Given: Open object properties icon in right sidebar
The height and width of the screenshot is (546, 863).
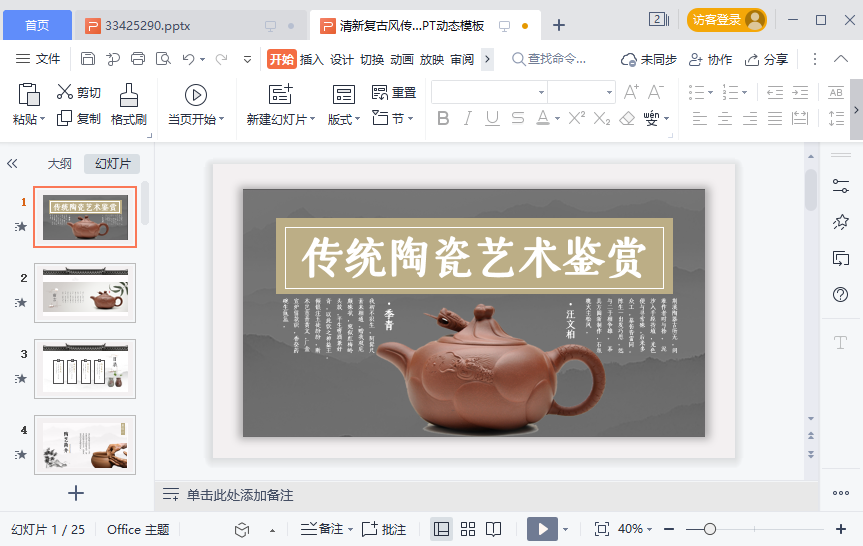Looking at the screenshot, I should pyautogui.click(x=840, y=187).
